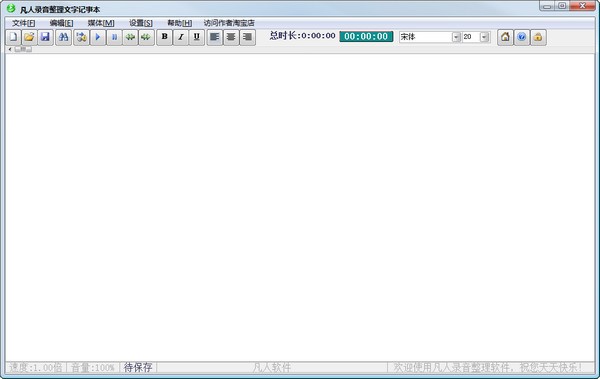Save the document with the floppy icon
The image size is (600, 379).
(45, 37)
